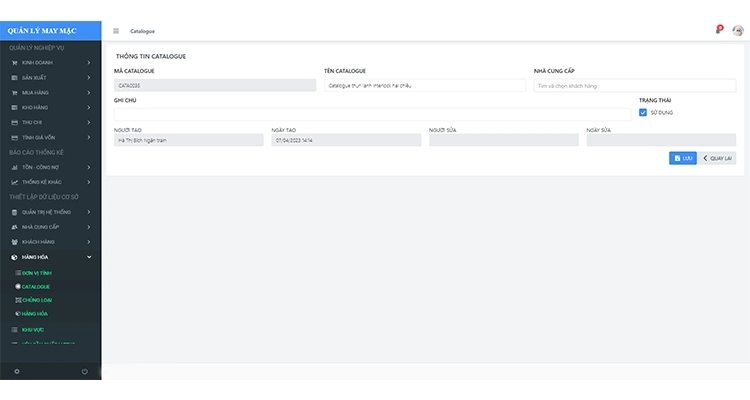Open the Nhà Cung Cấp search dropdown field
The width and height of the screenshot is (750, 400).
[638, 86]
